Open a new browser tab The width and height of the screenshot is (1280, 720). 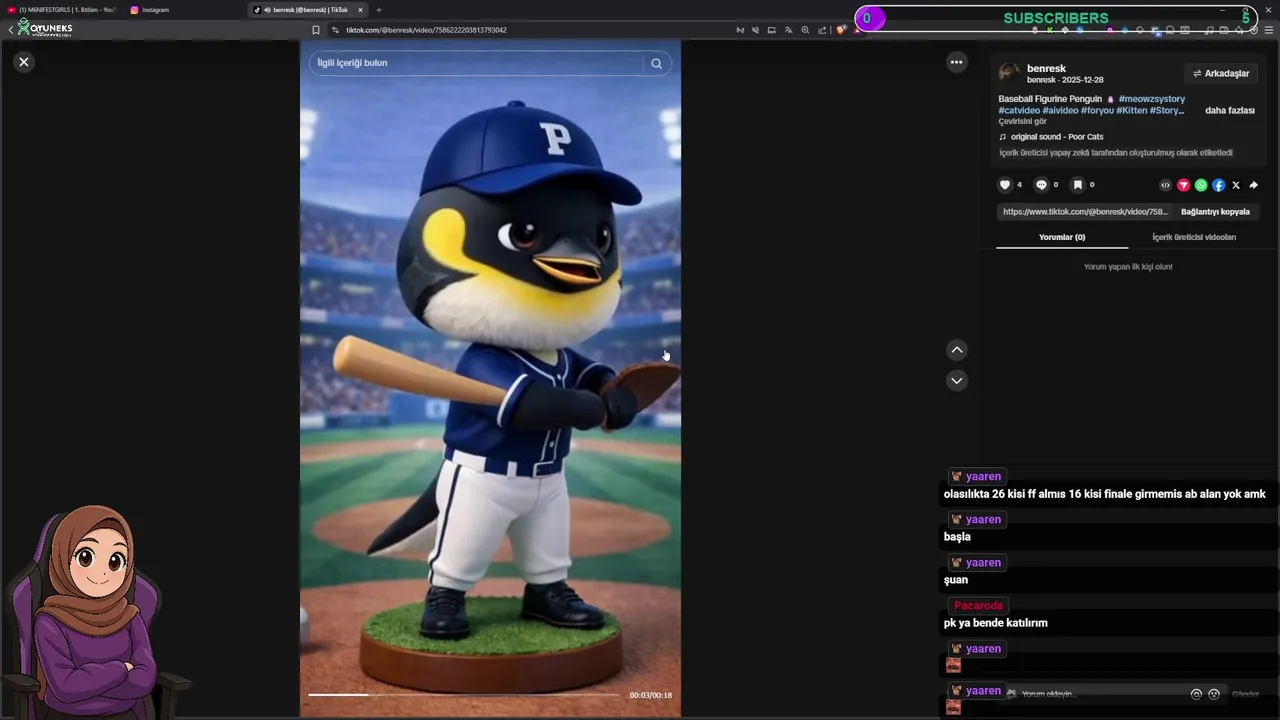[x=379, y=10]
